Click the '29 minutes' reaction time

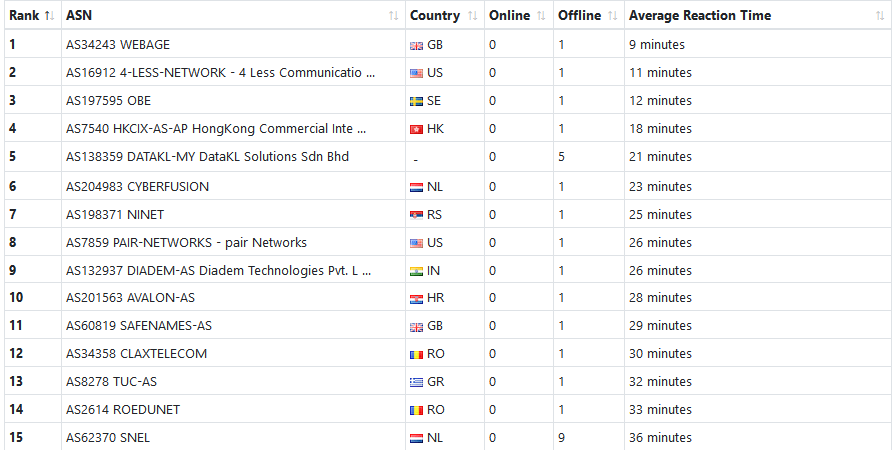point(660,326)
